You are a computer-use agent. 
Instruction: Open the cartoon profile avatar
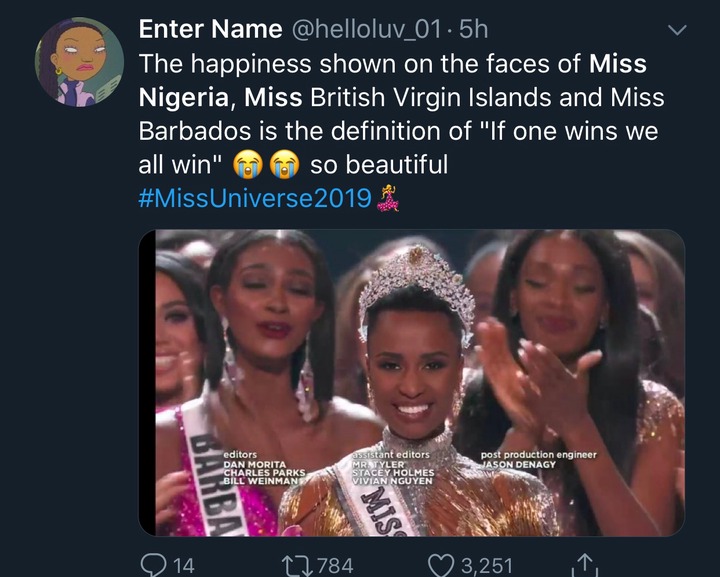pos(80,62)
